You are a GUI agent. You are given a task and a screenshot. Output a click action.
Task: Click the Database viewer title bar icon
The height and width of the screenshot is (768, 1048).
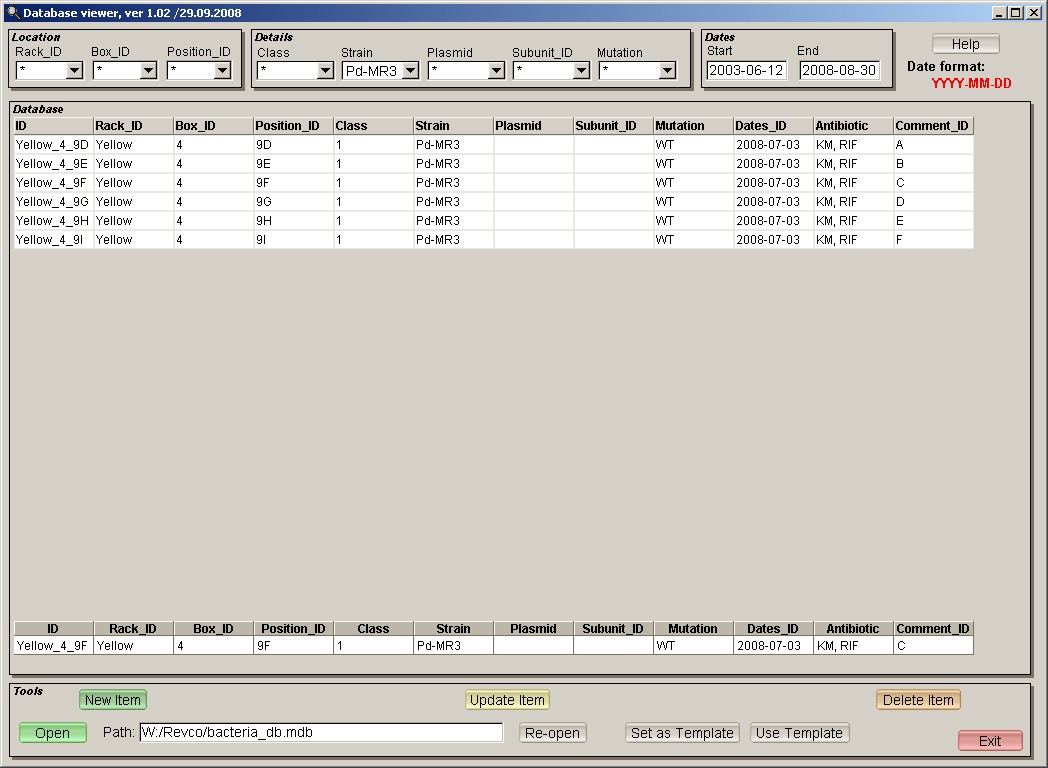(13, 13)
